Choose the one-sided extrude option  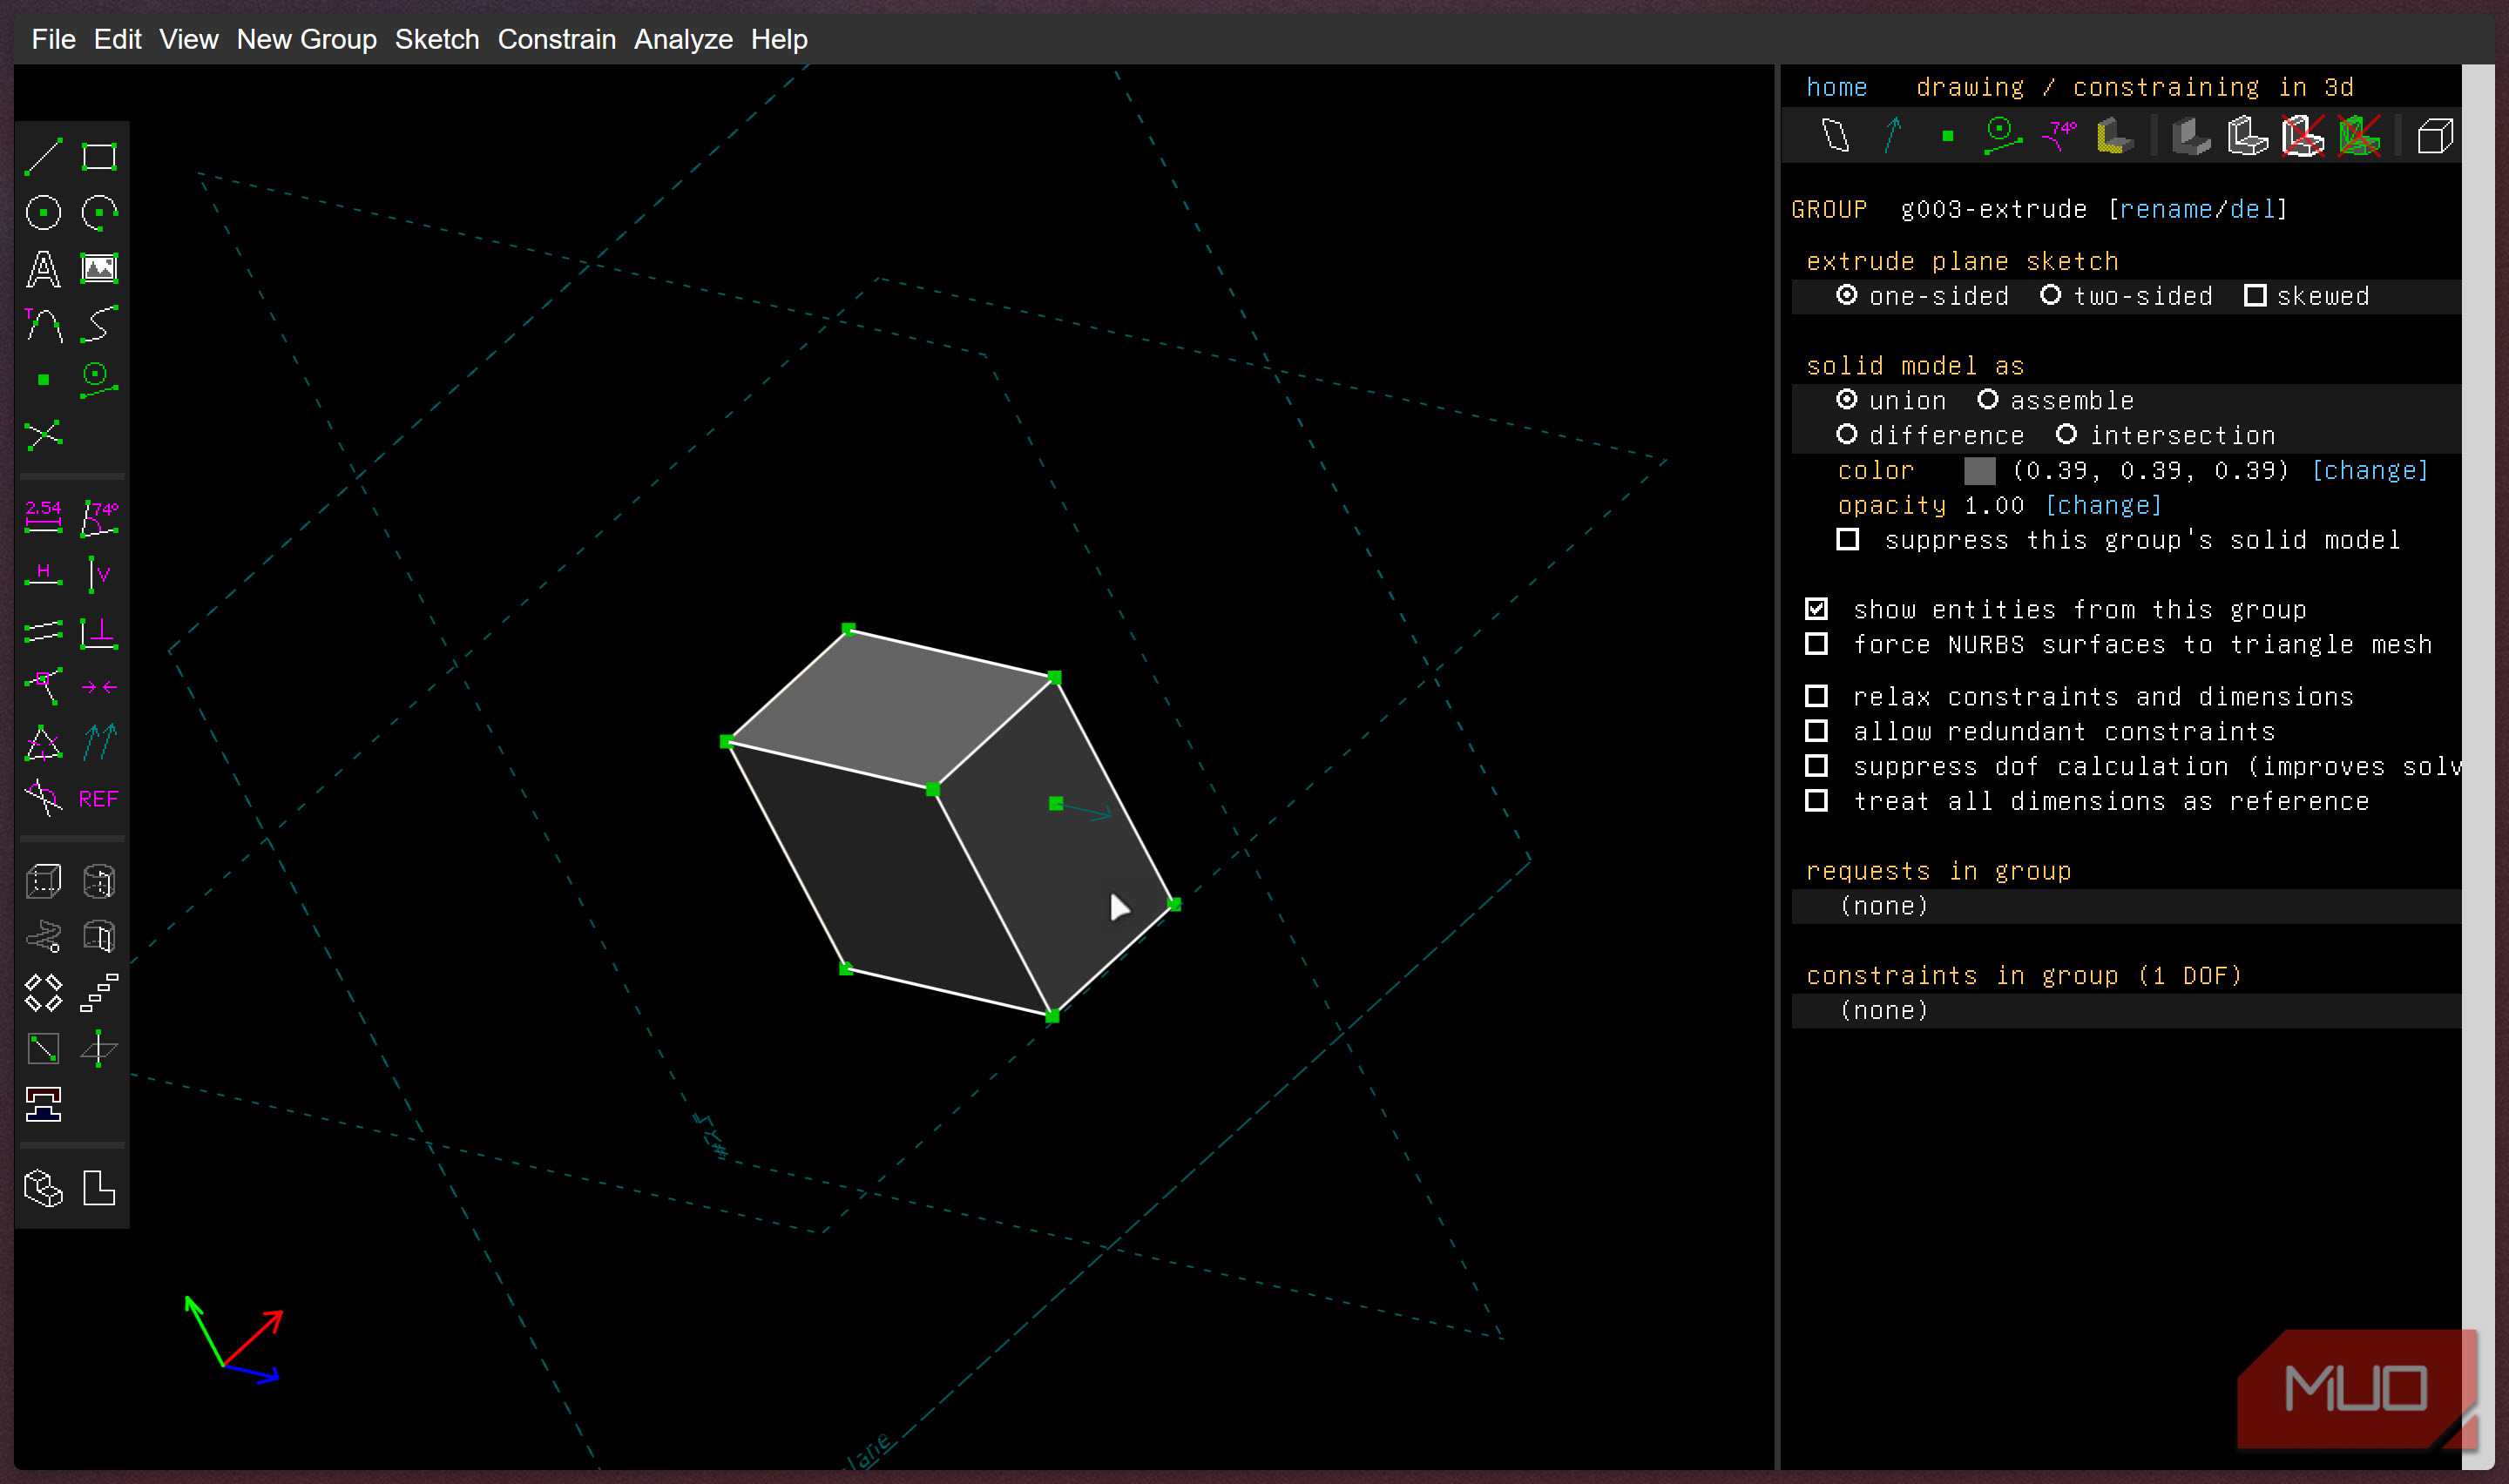(1921, 296)
